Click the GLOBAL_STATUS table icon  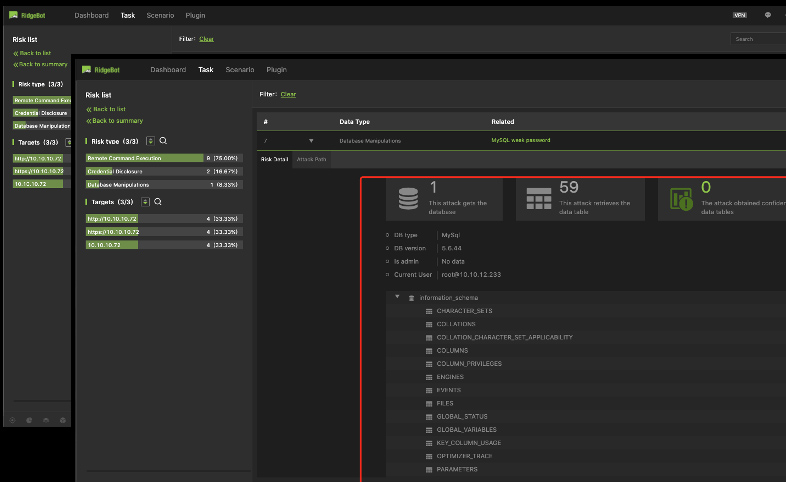(429, 417)
